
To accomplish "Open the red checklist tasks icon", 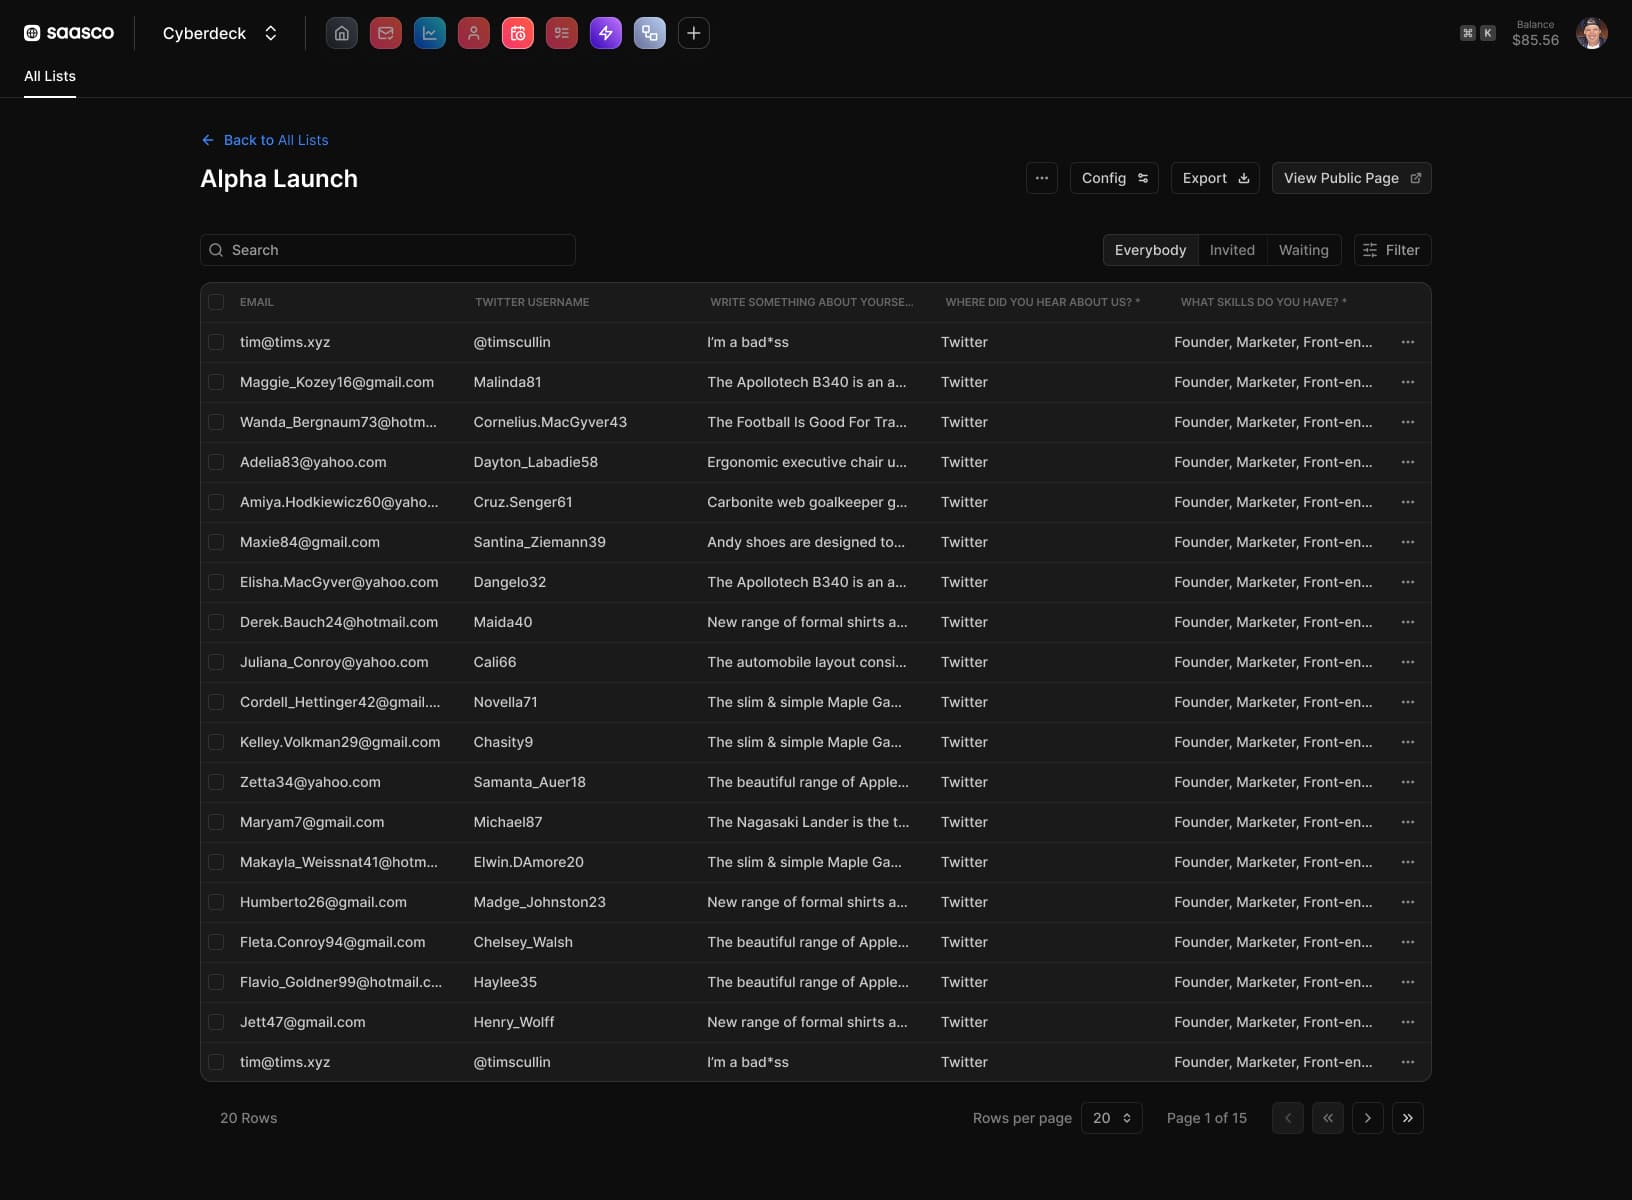I will (x=561, y=33).
